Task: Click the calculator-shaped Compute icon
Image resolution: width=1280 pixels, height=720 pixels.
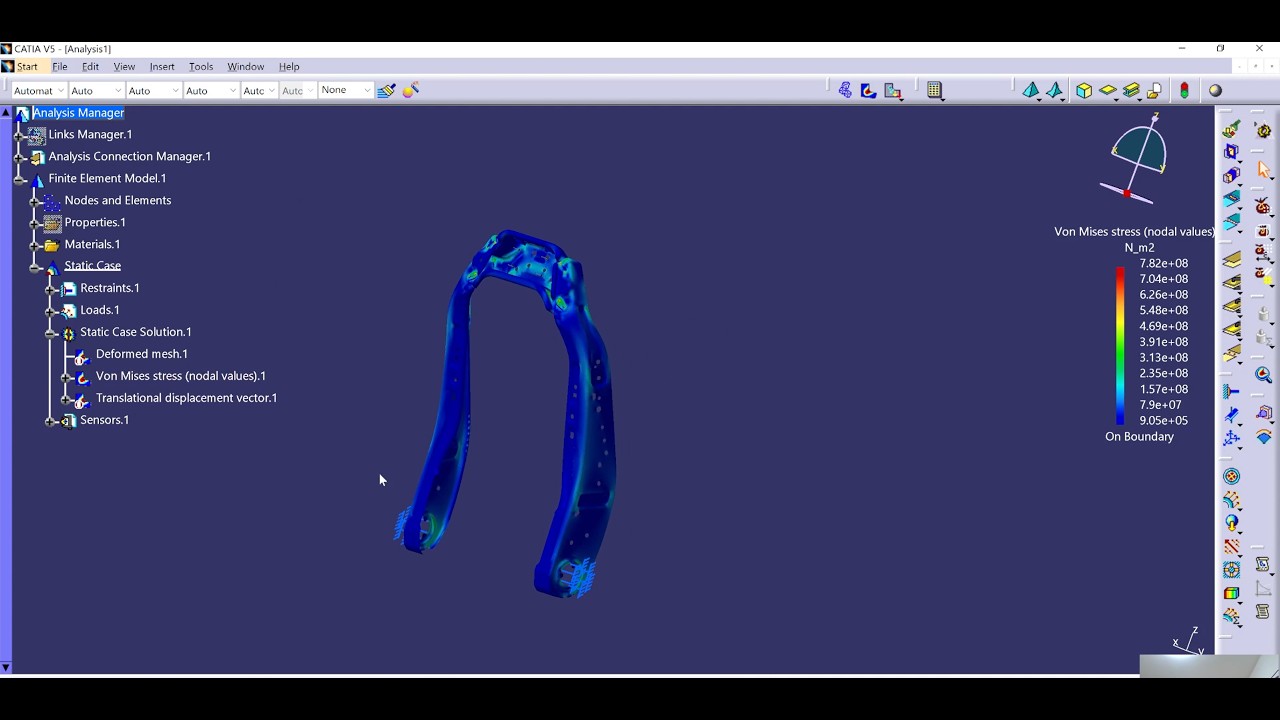Action: click(934, 90)
